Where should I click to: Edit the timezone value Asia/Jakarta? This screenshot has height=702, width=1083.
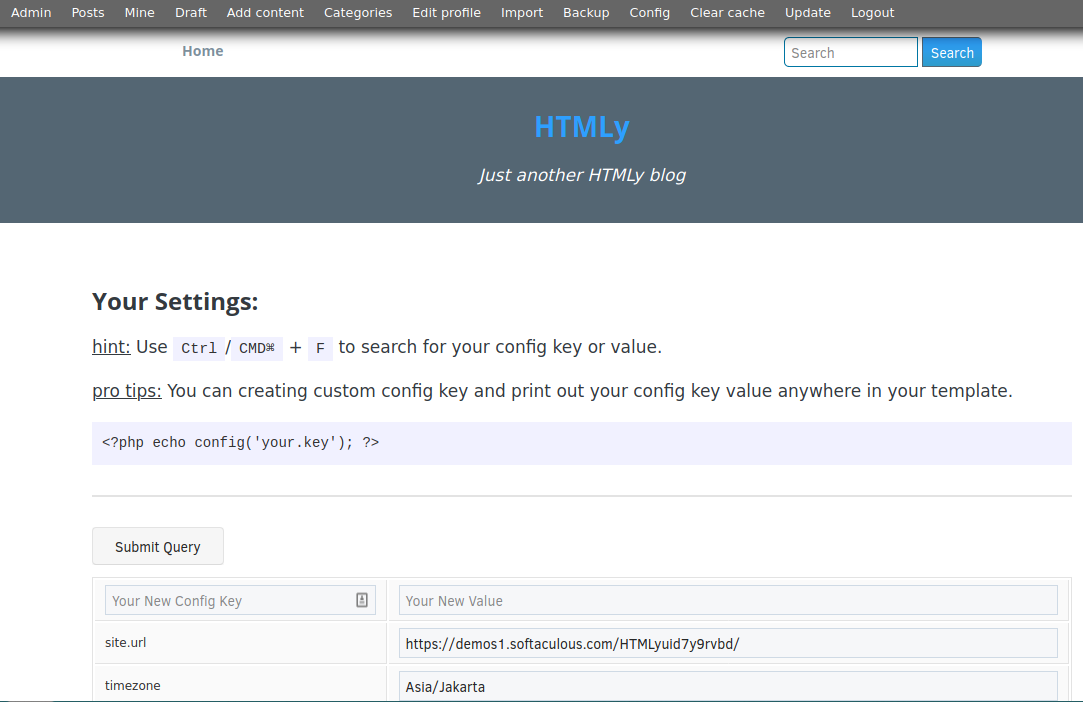pyautogui.click(x=728, y=686)
